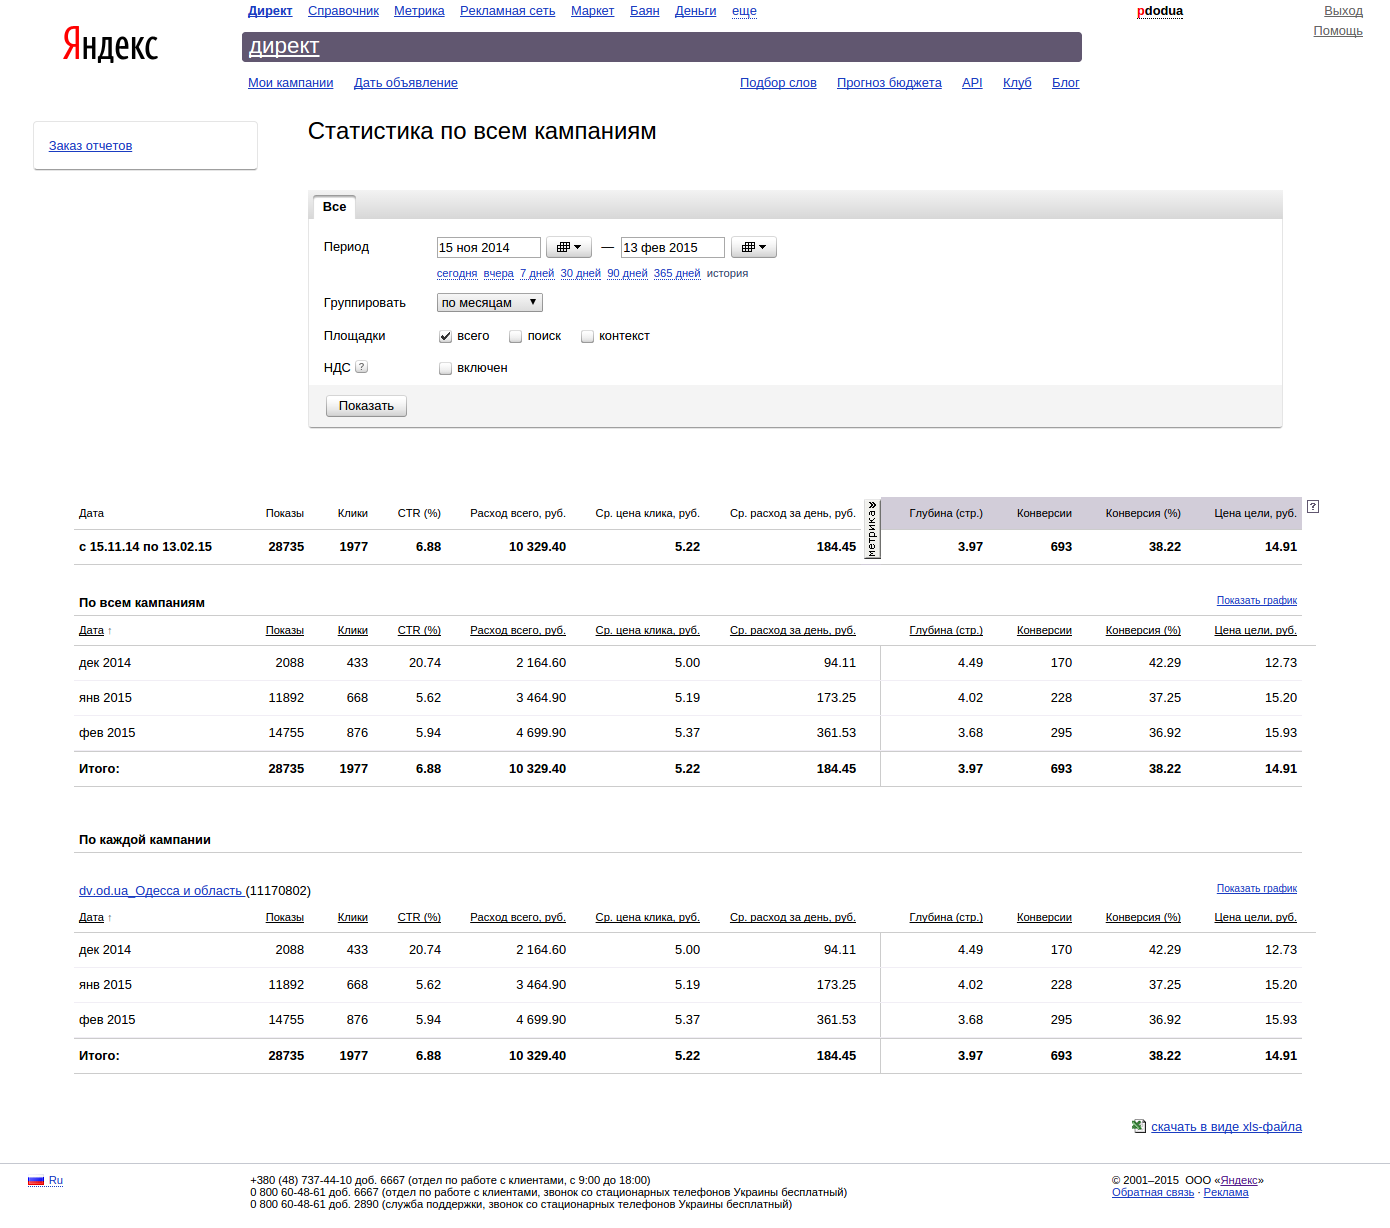Open Директ in top navigation
The image size is (1390, 1228).
coord(270,11)
